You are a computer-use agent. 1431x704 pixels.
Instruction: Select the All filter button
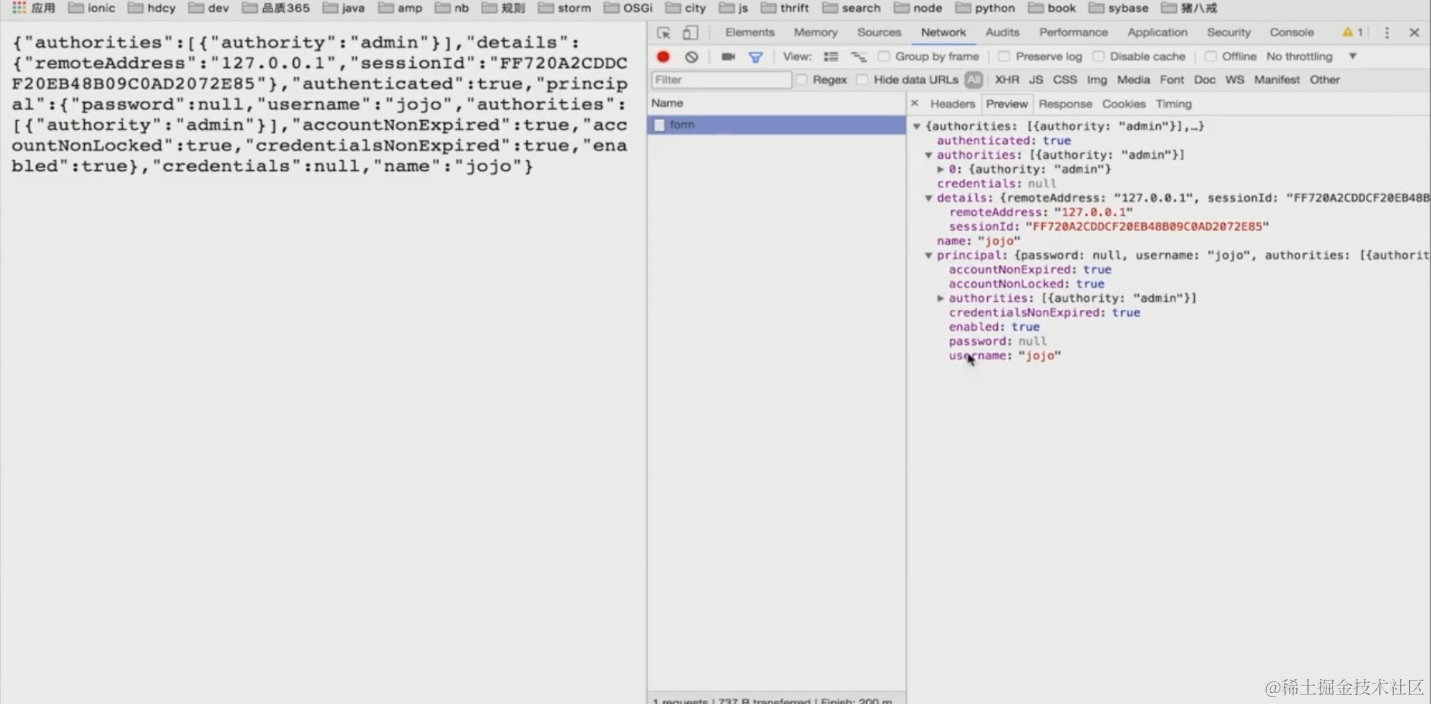(x=974, y=80)
